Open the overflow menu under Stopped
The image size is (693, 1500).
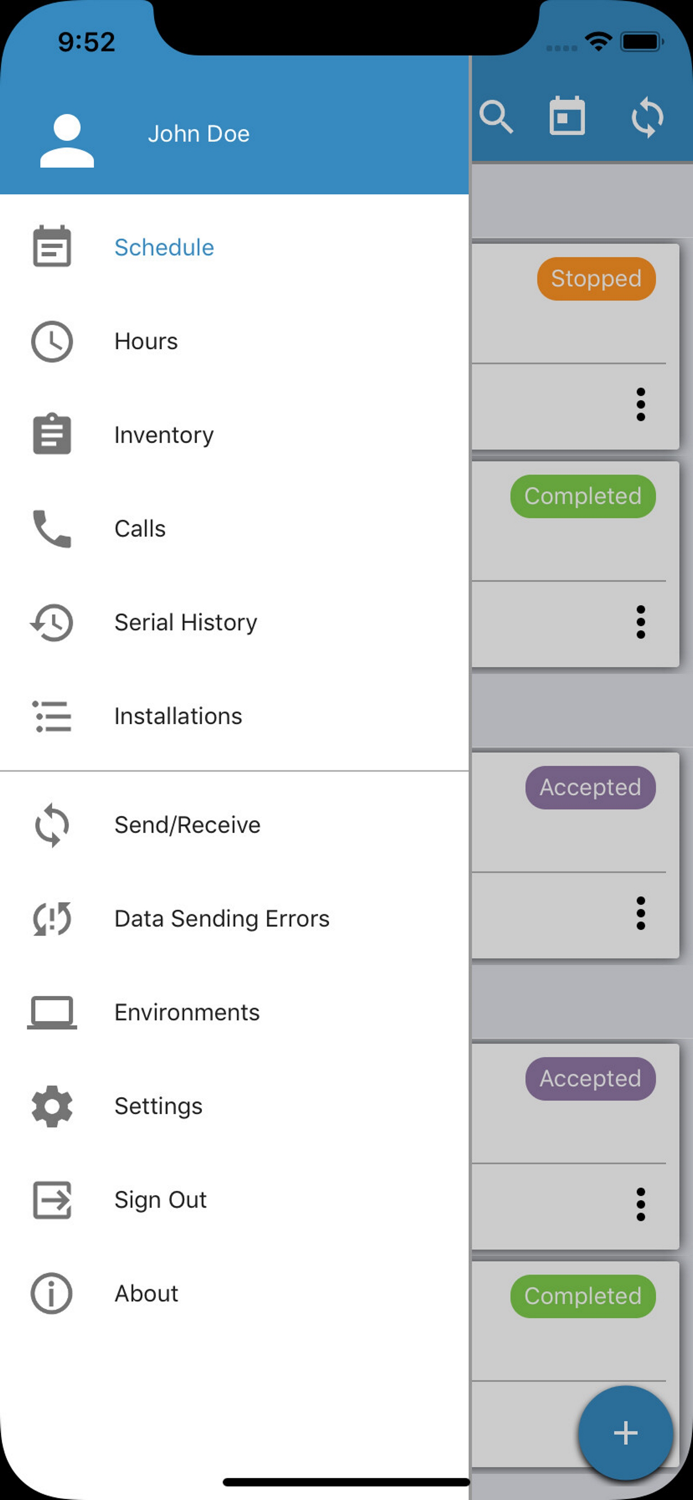(640, 404)
